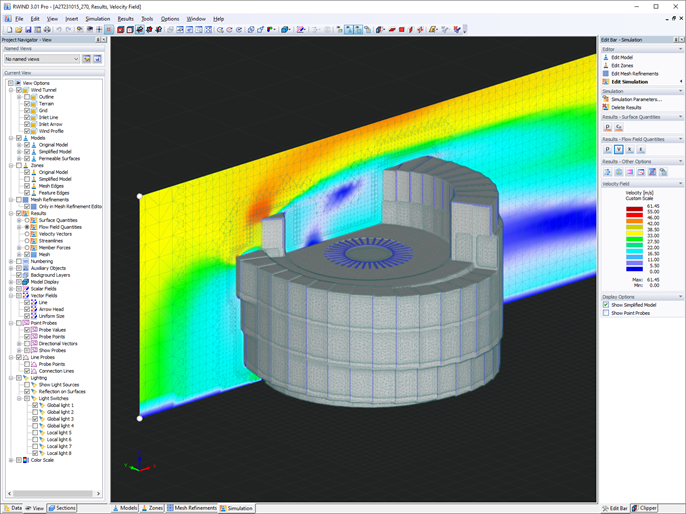Collapse the Wind Tunnel tree node

(11, 90)
